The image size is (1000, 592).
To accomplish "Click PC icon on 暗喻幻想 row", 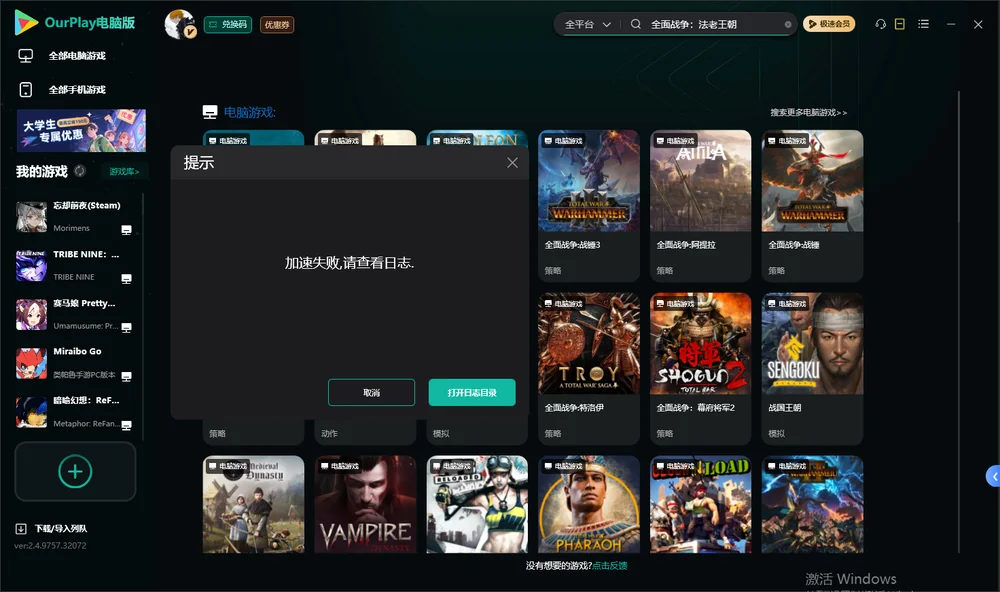I will coord(126,426).
